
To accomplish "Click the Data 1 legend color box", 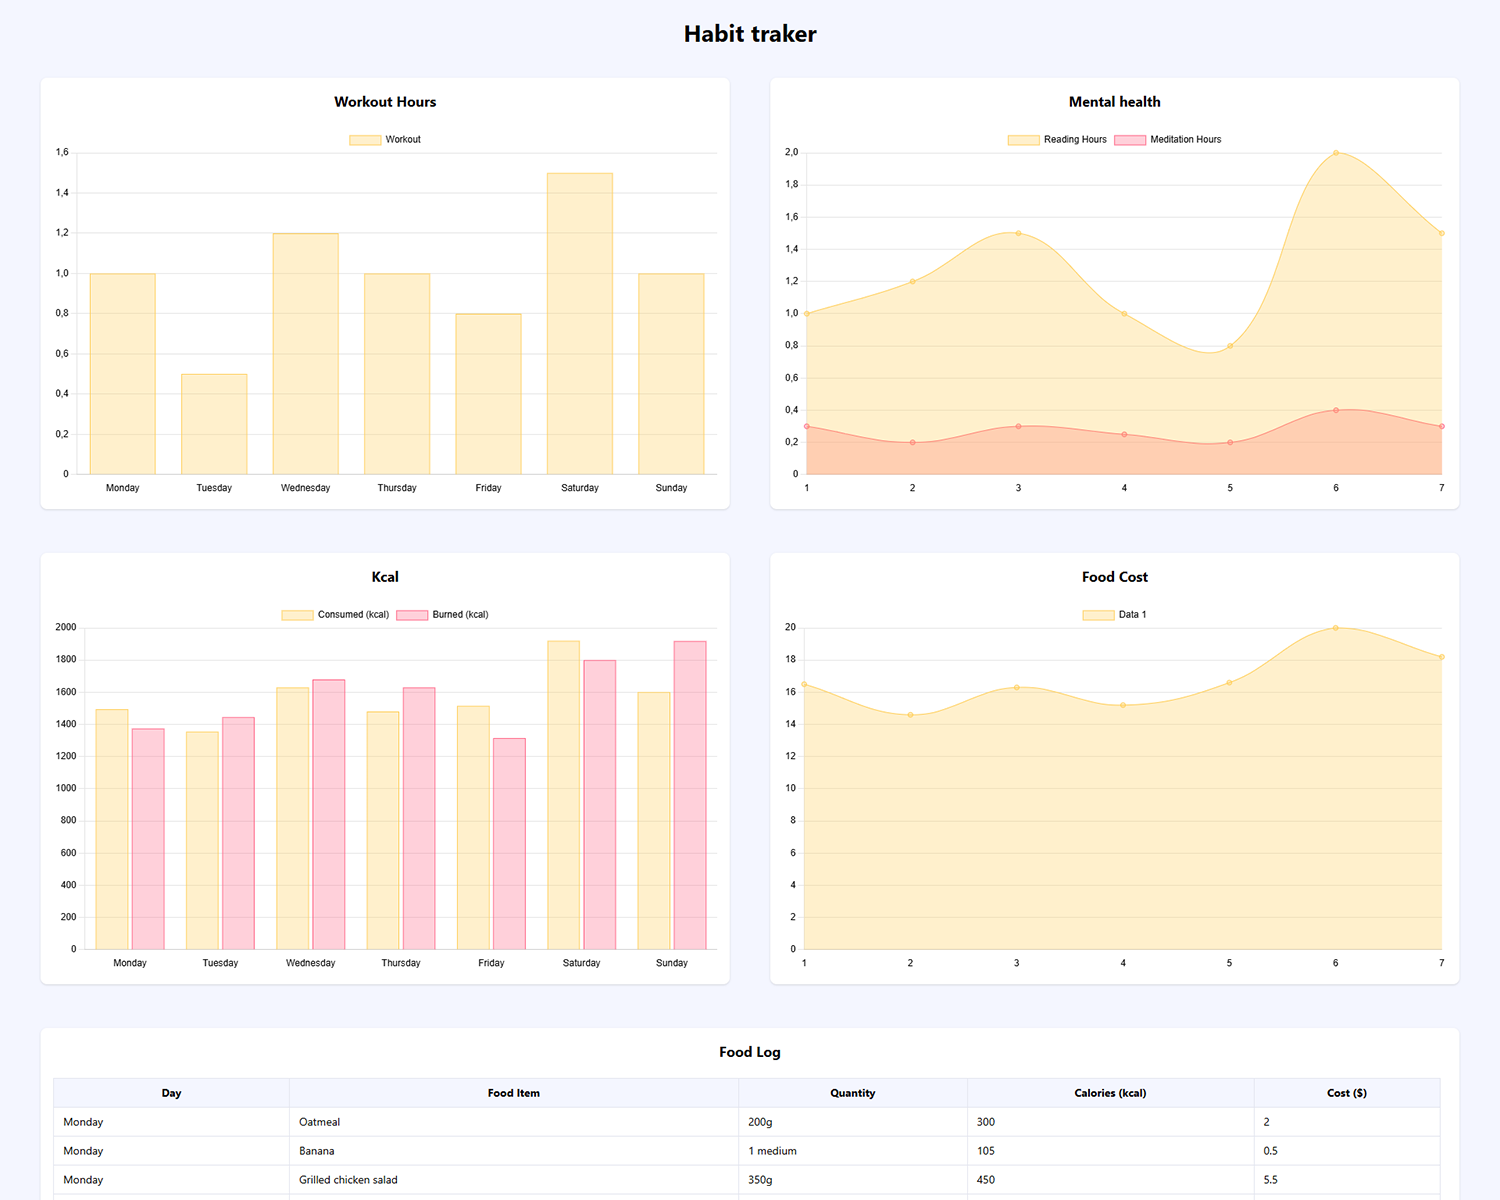I will [x=1098, y=615].
